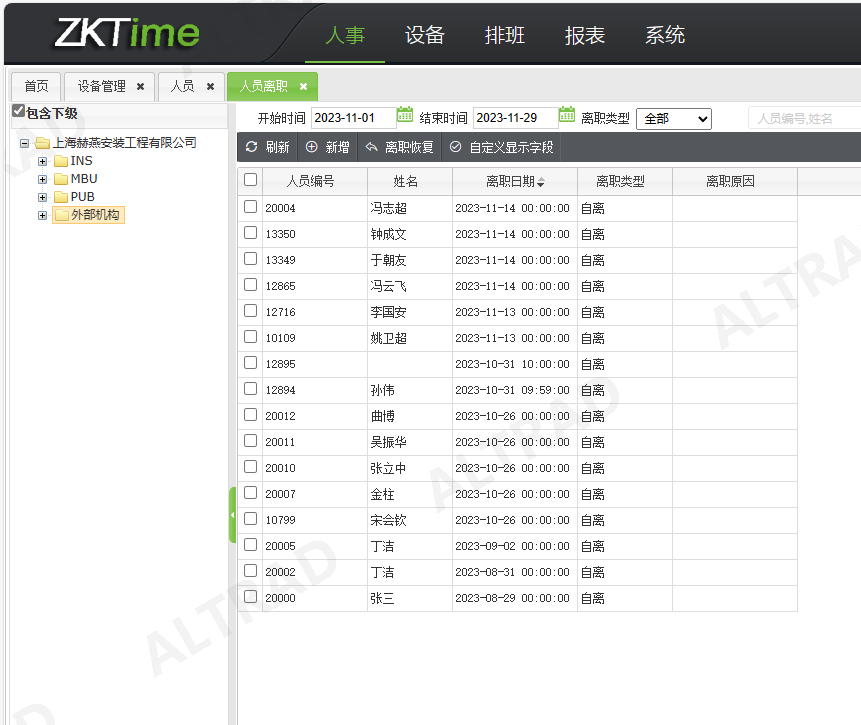Toggle the 包含下级 checkbox
Image resolution: width=861 pixels, height=725 pixels.
point(18,112)
